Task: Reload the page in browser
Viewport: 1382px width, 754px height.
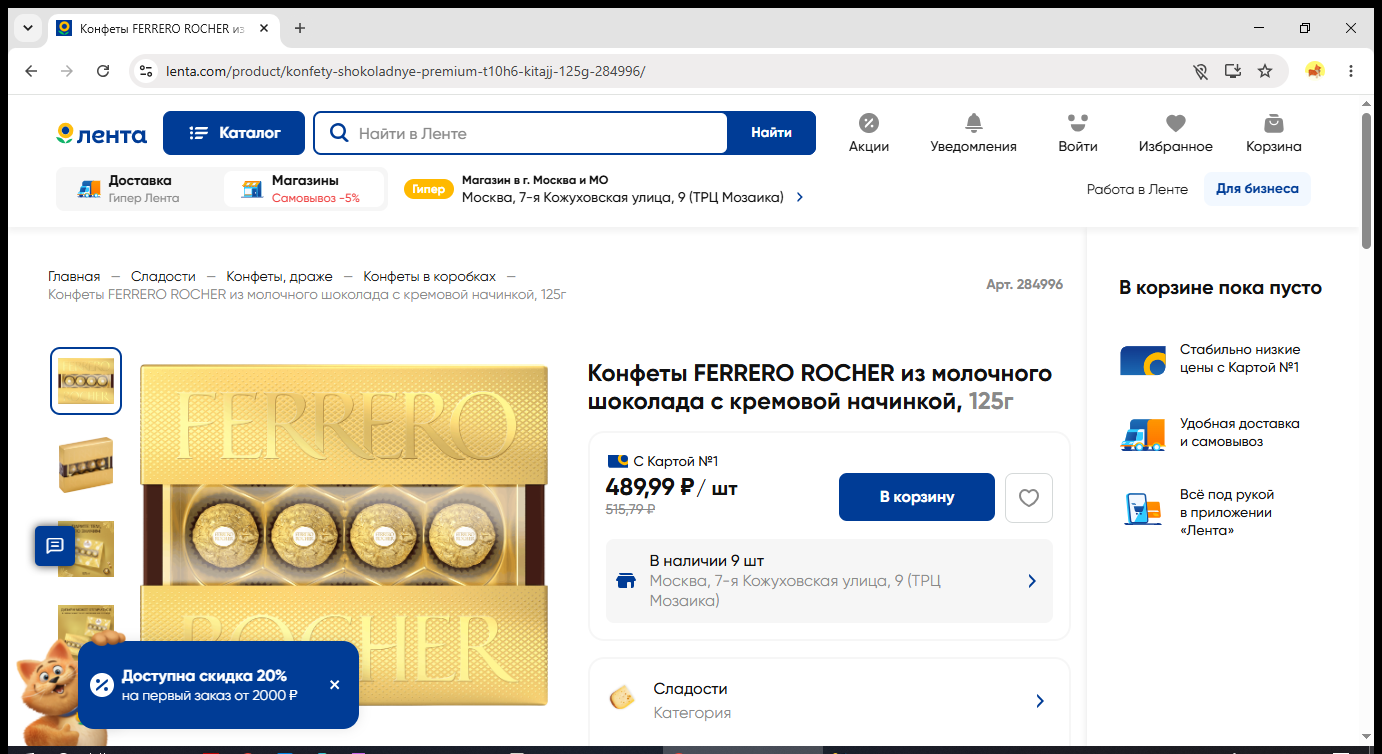Action: (103, 71)
